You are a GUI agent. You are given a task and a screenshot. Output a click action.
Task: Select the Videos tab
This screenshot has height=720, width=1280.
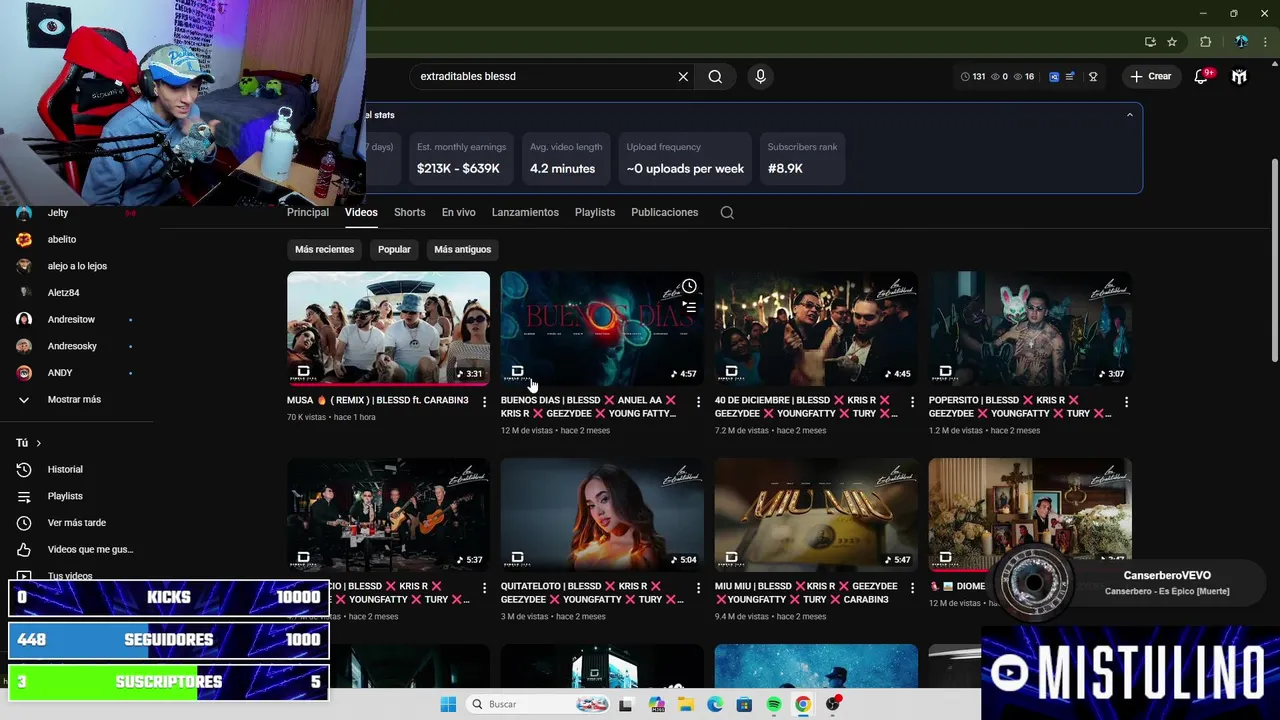pos(361,212)
